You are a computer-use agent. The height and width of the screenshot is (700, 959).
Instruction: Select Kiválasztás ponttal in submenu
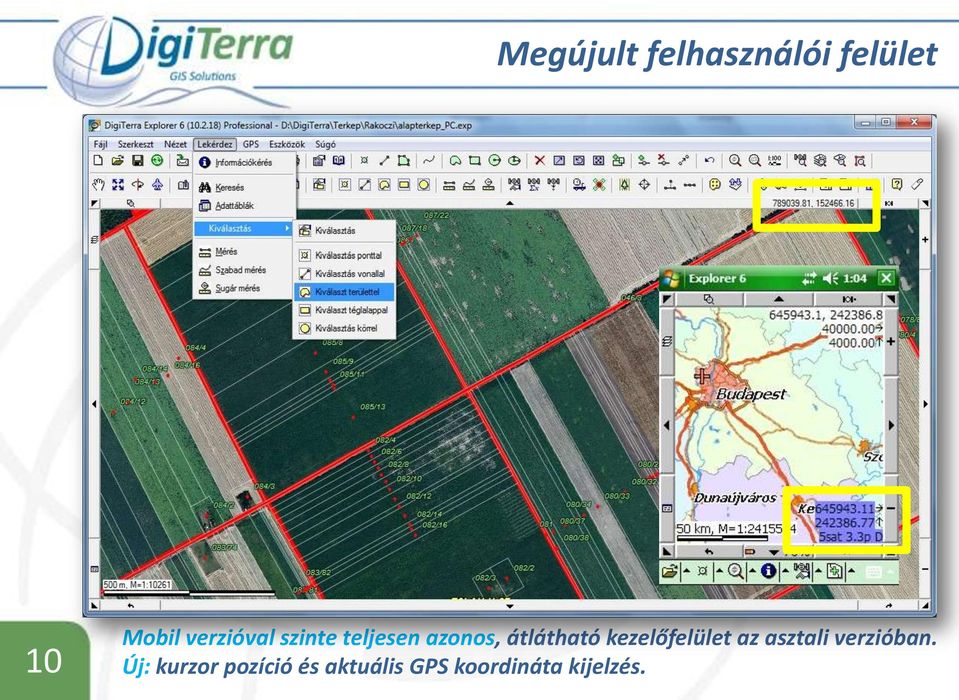point(344,255)
